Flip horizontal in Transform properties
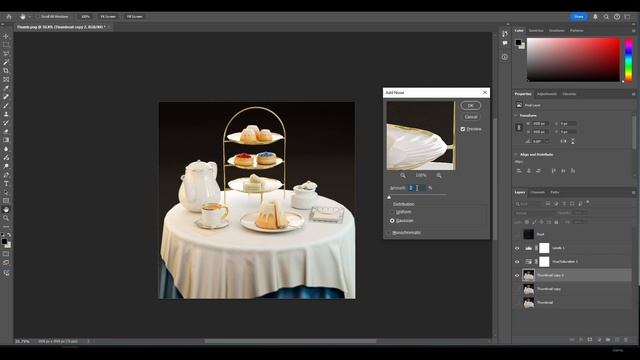This screenshot has height=360, width=640. [x=563, y=141]
